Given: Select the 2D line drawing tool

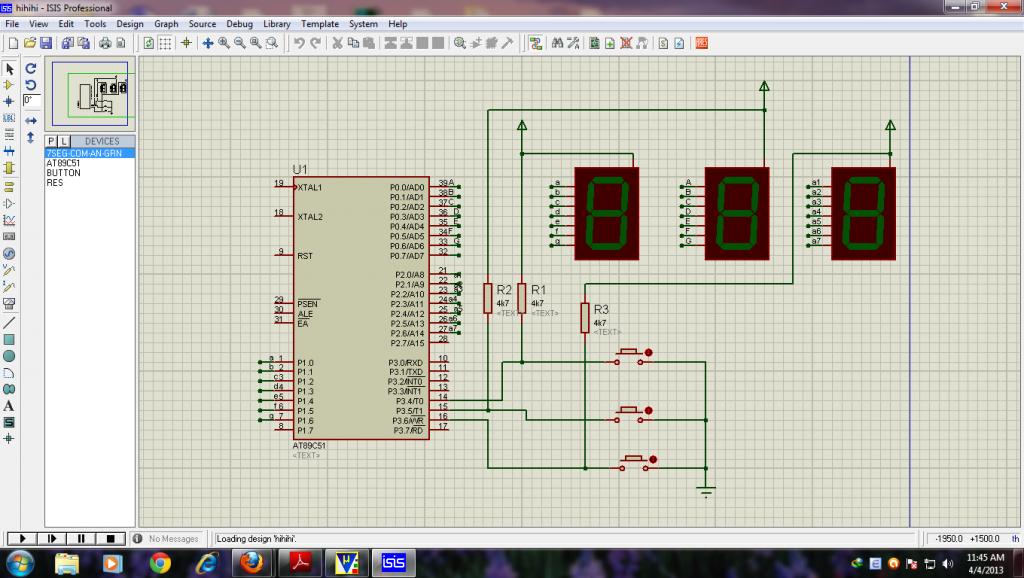Looking at the screenshot, I should click(x=9, y=322).
